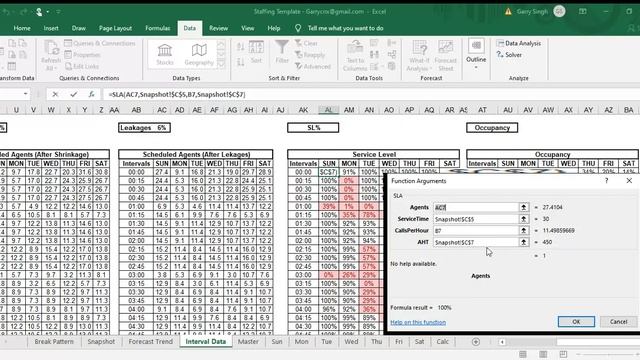Click the Insert Function fx icon
The height and width of the screenshot is (360, 640).
[91, 94]
